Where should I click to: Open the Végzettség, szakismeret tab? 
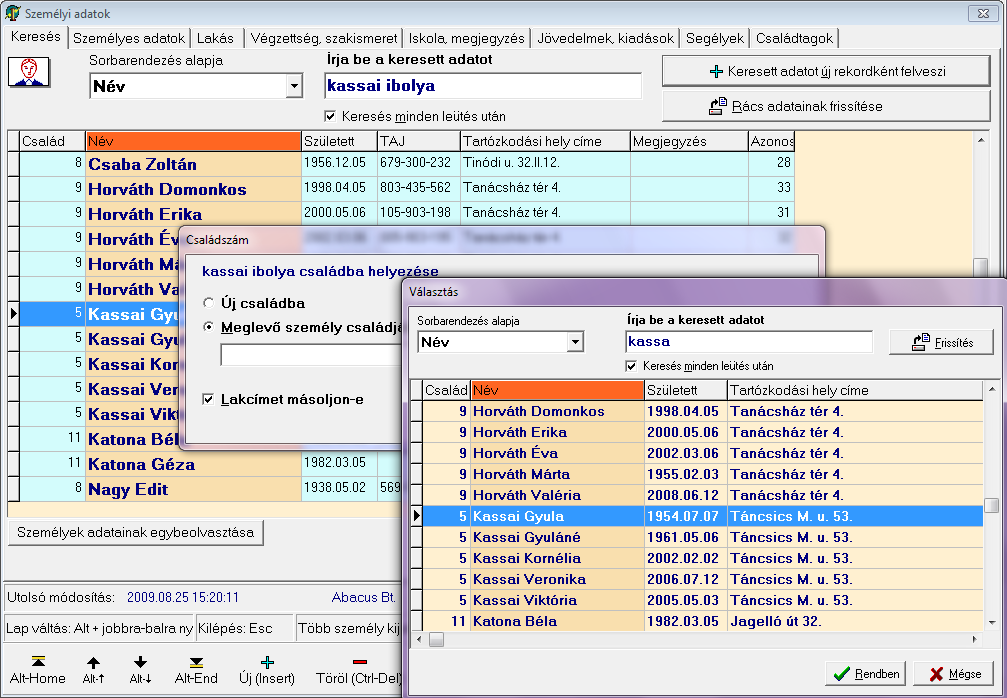(x=324, y=39)
